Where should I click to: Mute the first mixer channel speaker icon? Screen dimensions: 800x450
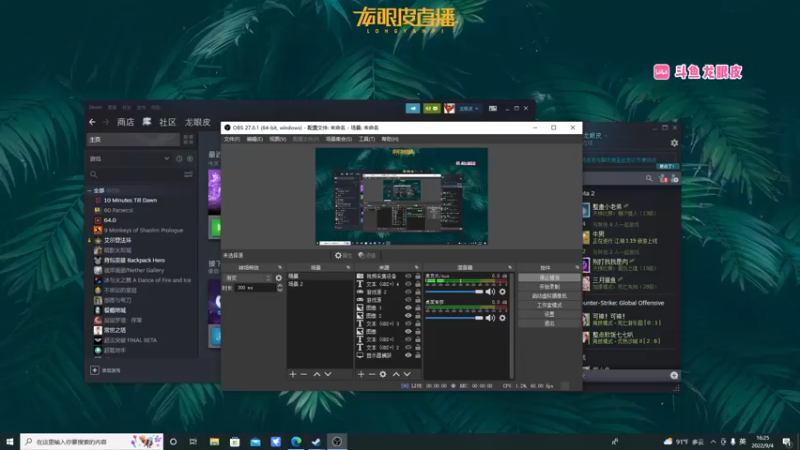(x=490, y=292)
